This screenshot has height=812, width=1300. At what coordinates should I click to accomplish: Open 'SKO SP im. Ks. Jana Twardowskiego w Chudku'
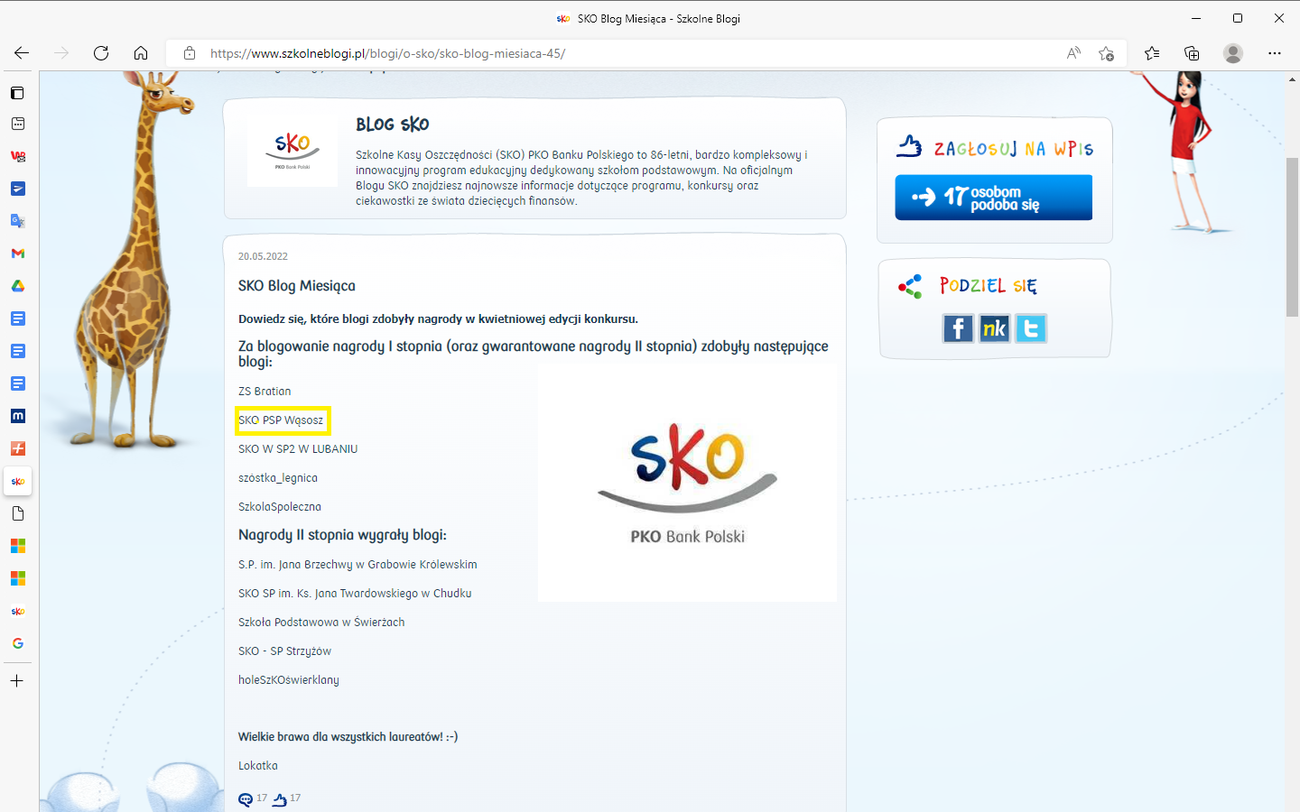click(355, 593)
